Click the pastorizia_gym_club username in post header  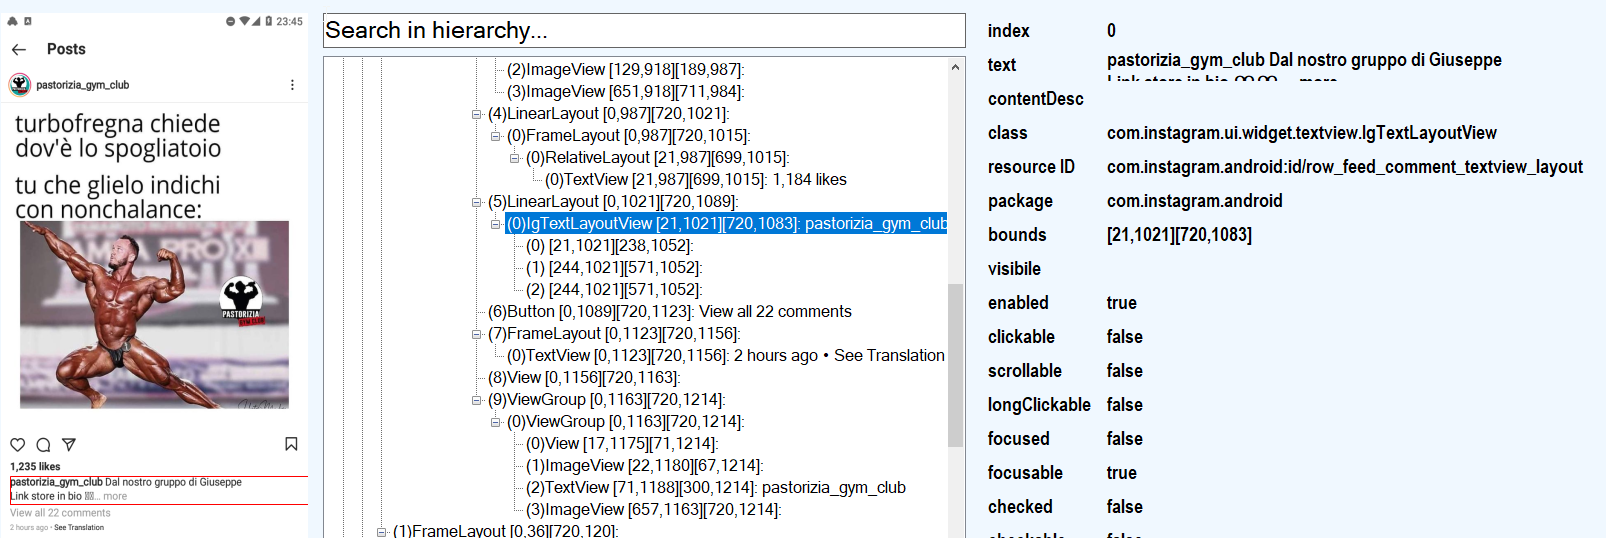(x=83, y=85)
